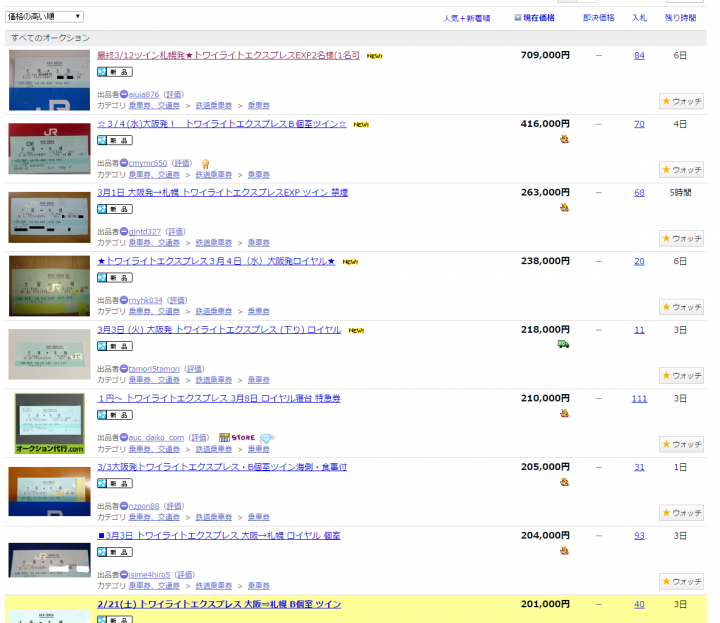Click the オークション代行.com thumbnail
The width and height of the screenshot is (720, 623).
pyautogui.click(x=50, y=423)
